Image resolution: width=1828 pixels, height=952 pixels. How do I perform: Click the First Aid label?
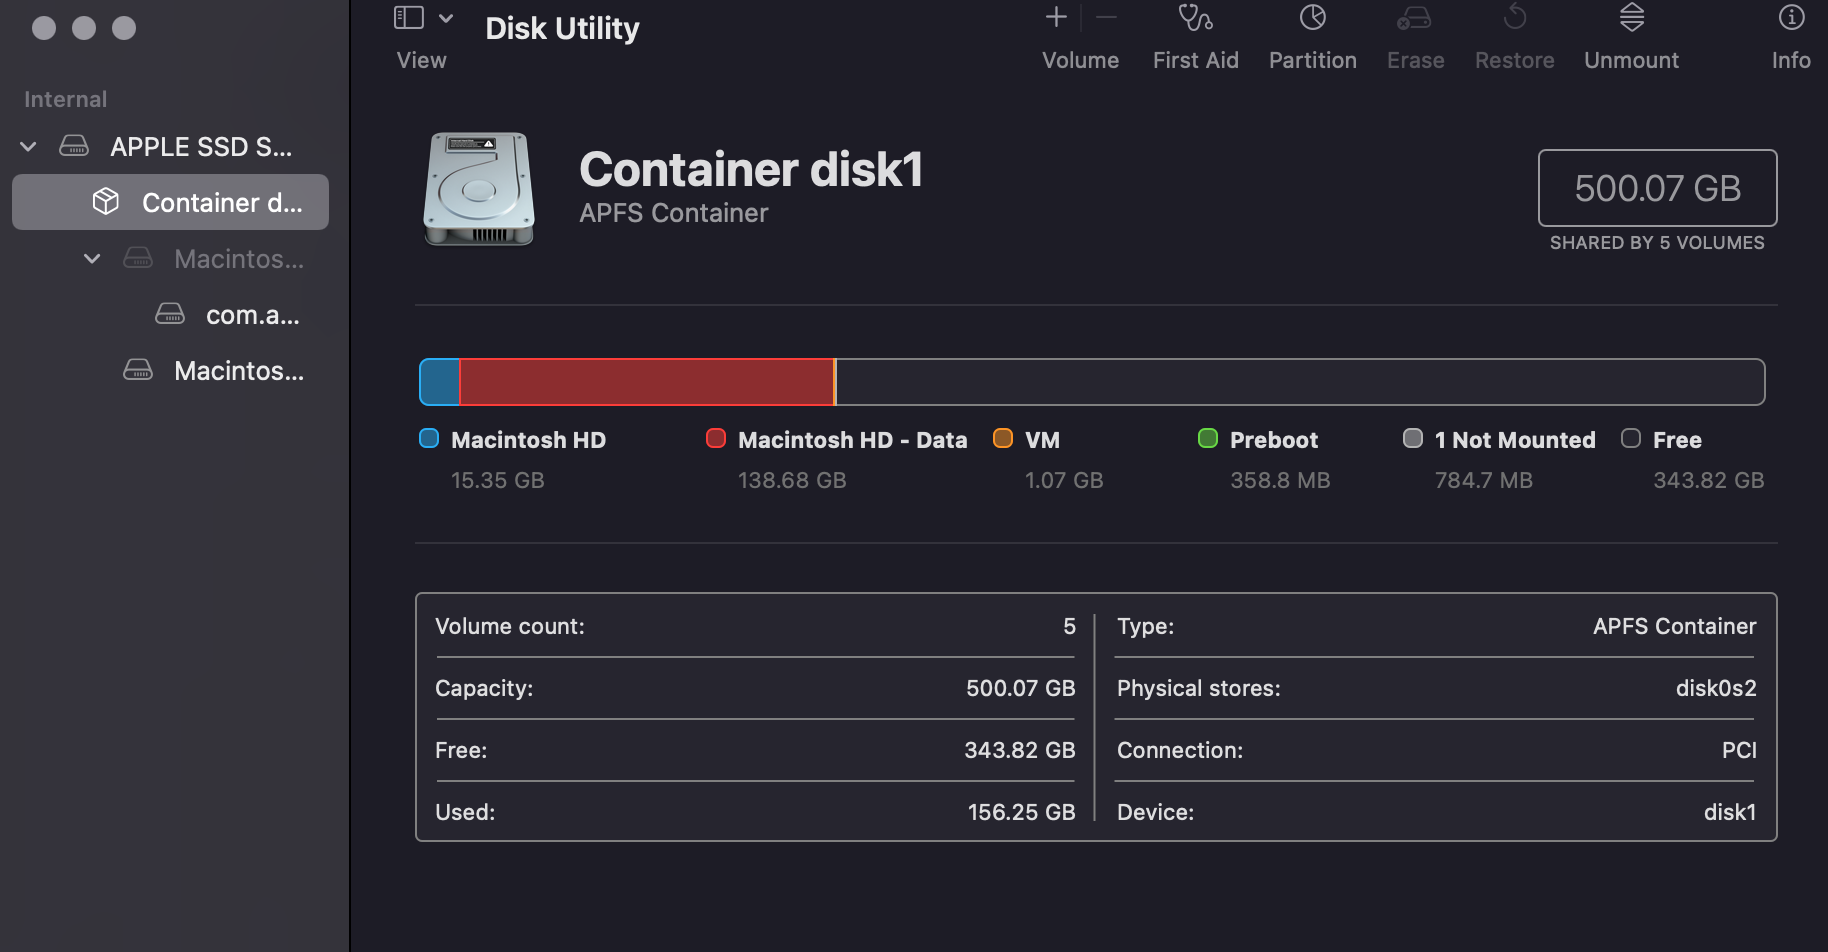[x=1196, y=60]
